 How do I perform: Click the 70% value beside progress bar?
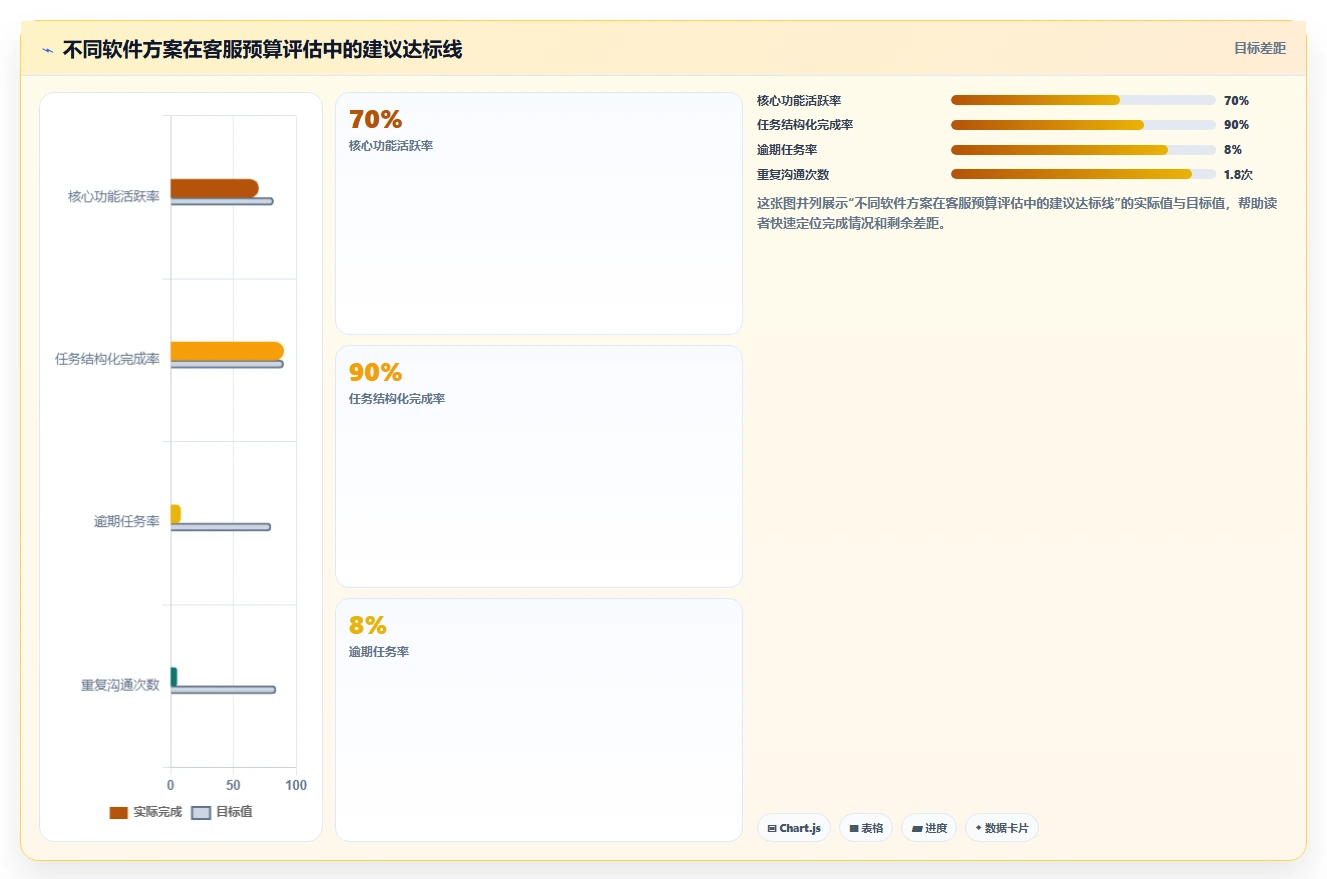tap(1236, 100)
